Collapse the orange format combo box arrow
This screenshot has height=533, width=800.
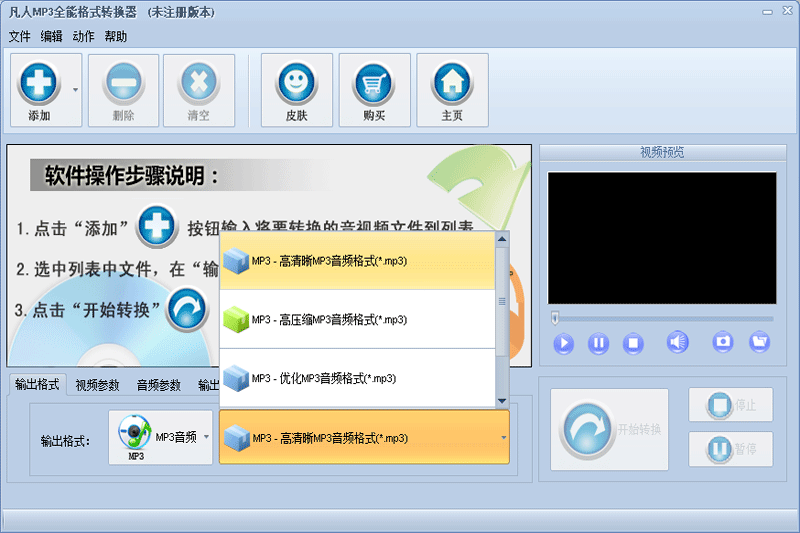pyautogui.click(x=503, y=438)
